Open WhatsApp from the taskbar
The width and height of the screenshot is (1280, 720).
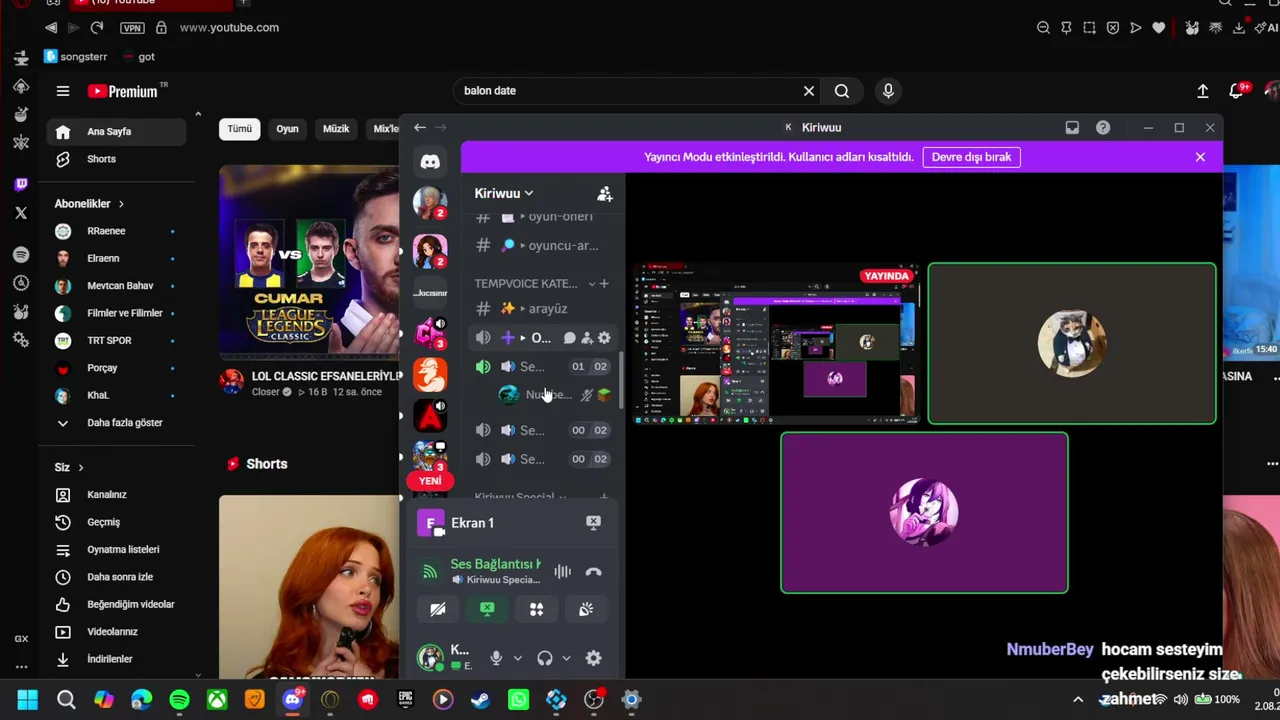click(x=518, y=700)
